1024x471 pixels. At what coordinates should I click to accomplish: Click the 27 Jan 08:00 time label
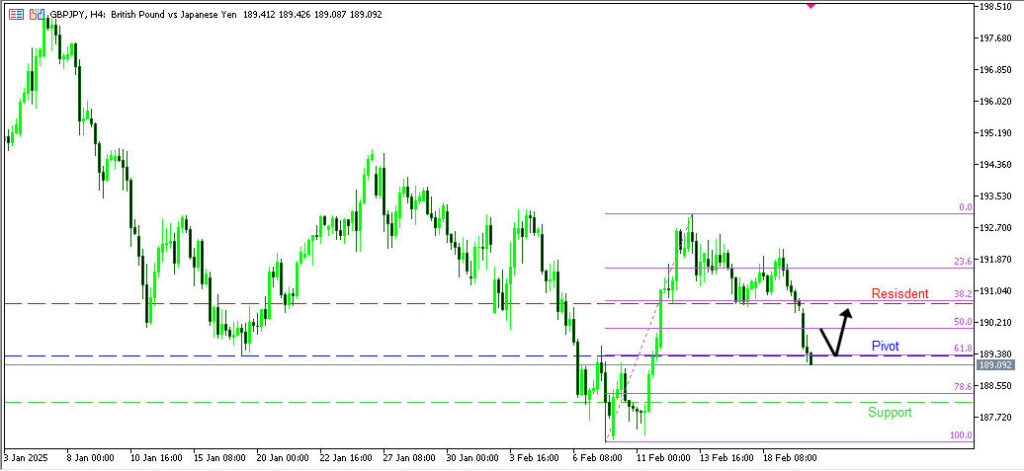pyautogui.click(x=407, y=459)
